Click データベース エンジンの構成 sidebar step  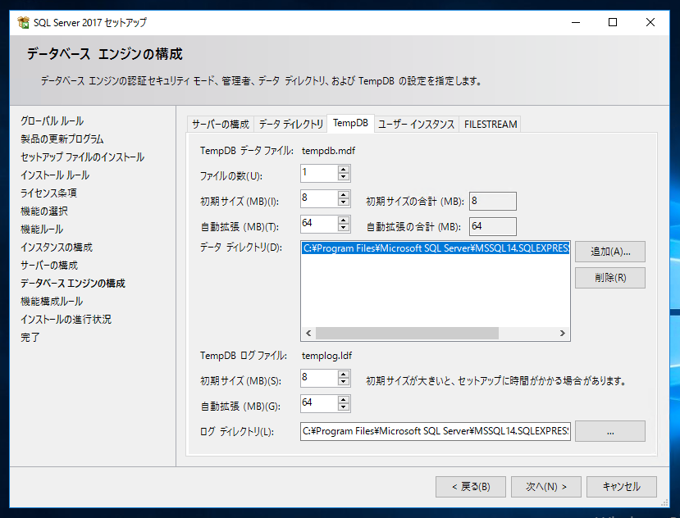tap(73, 283)
